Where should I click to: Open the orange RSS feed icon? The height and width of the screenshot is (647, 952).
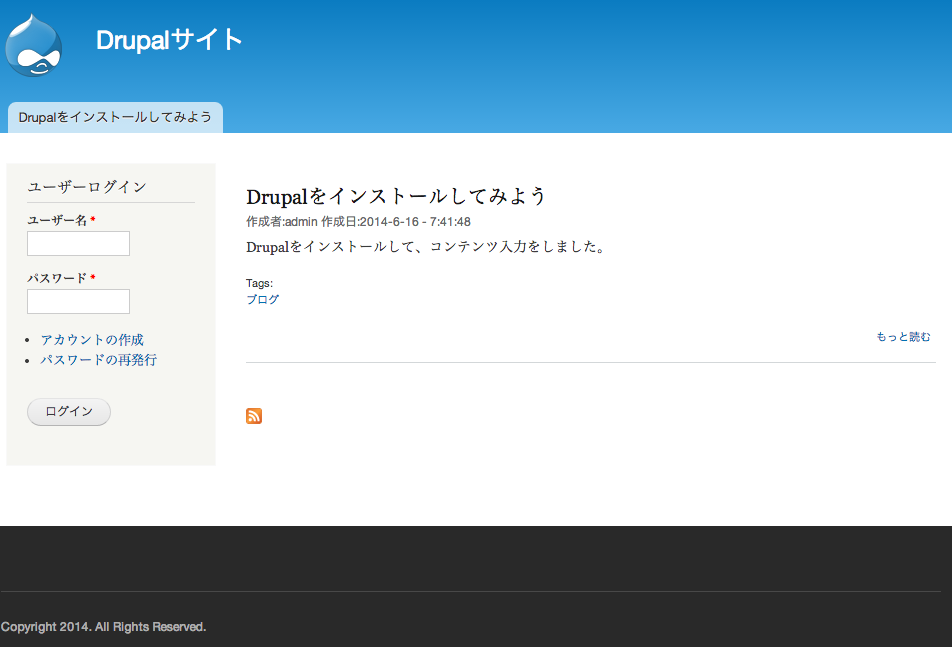254,416
